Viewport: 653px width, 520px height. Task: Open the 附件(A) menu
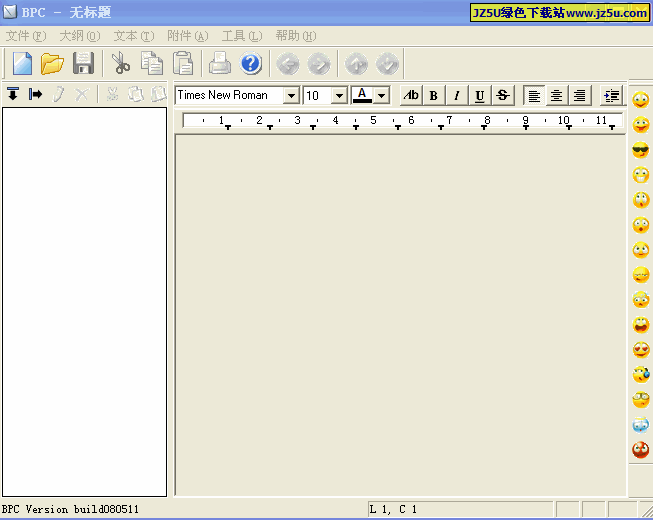tap(188, 36)
